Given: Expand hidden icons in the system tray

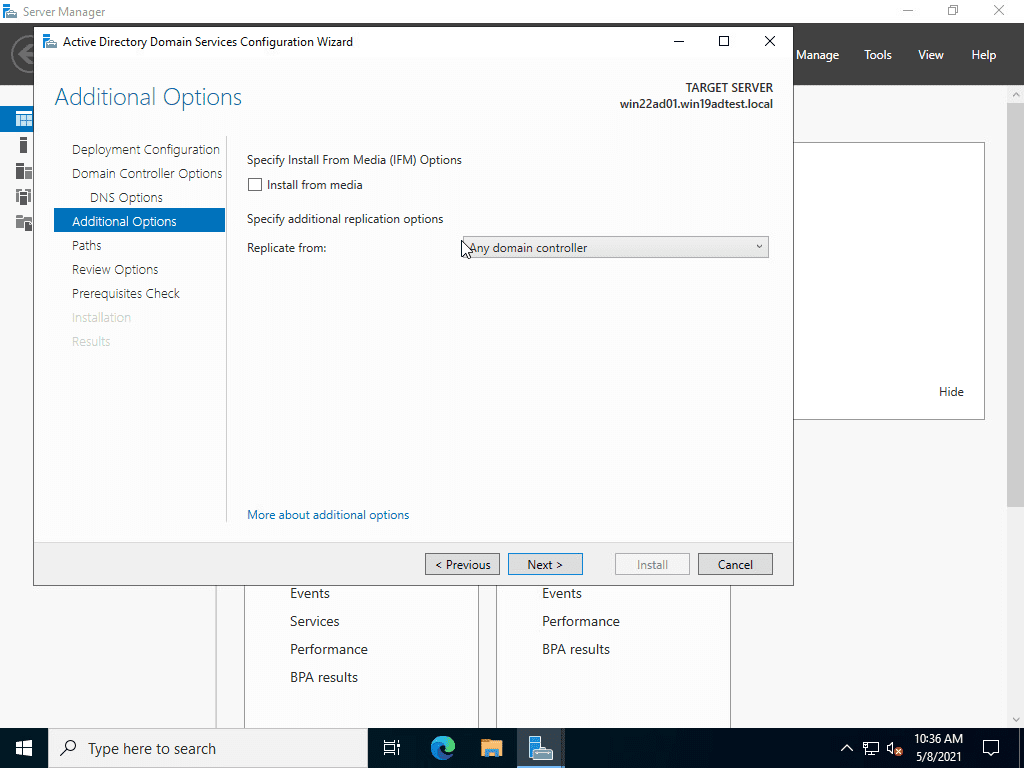Looking at the screenshot, I should click(846, 747).
